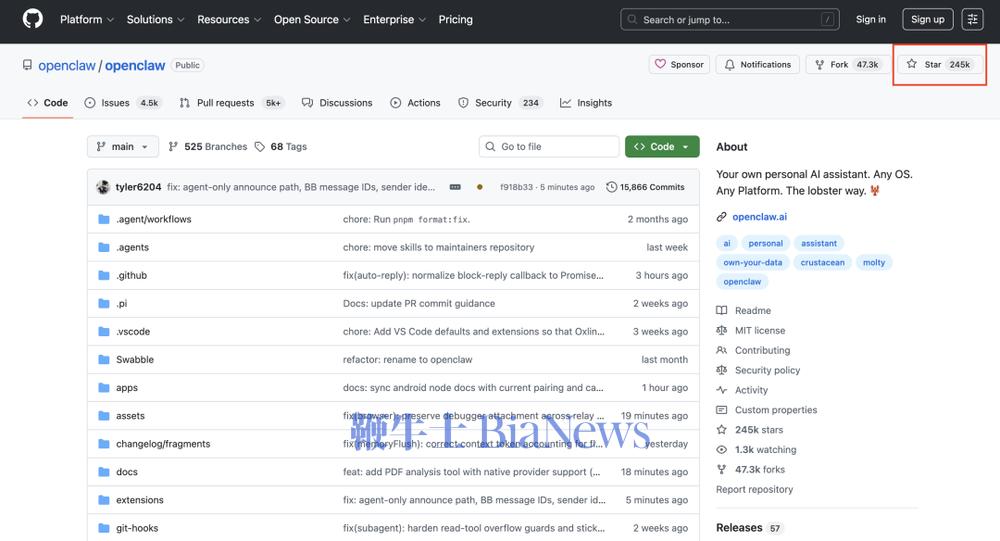1000x541 pixels.
Task: Star the openclaw repository
Action: (938, 64)
